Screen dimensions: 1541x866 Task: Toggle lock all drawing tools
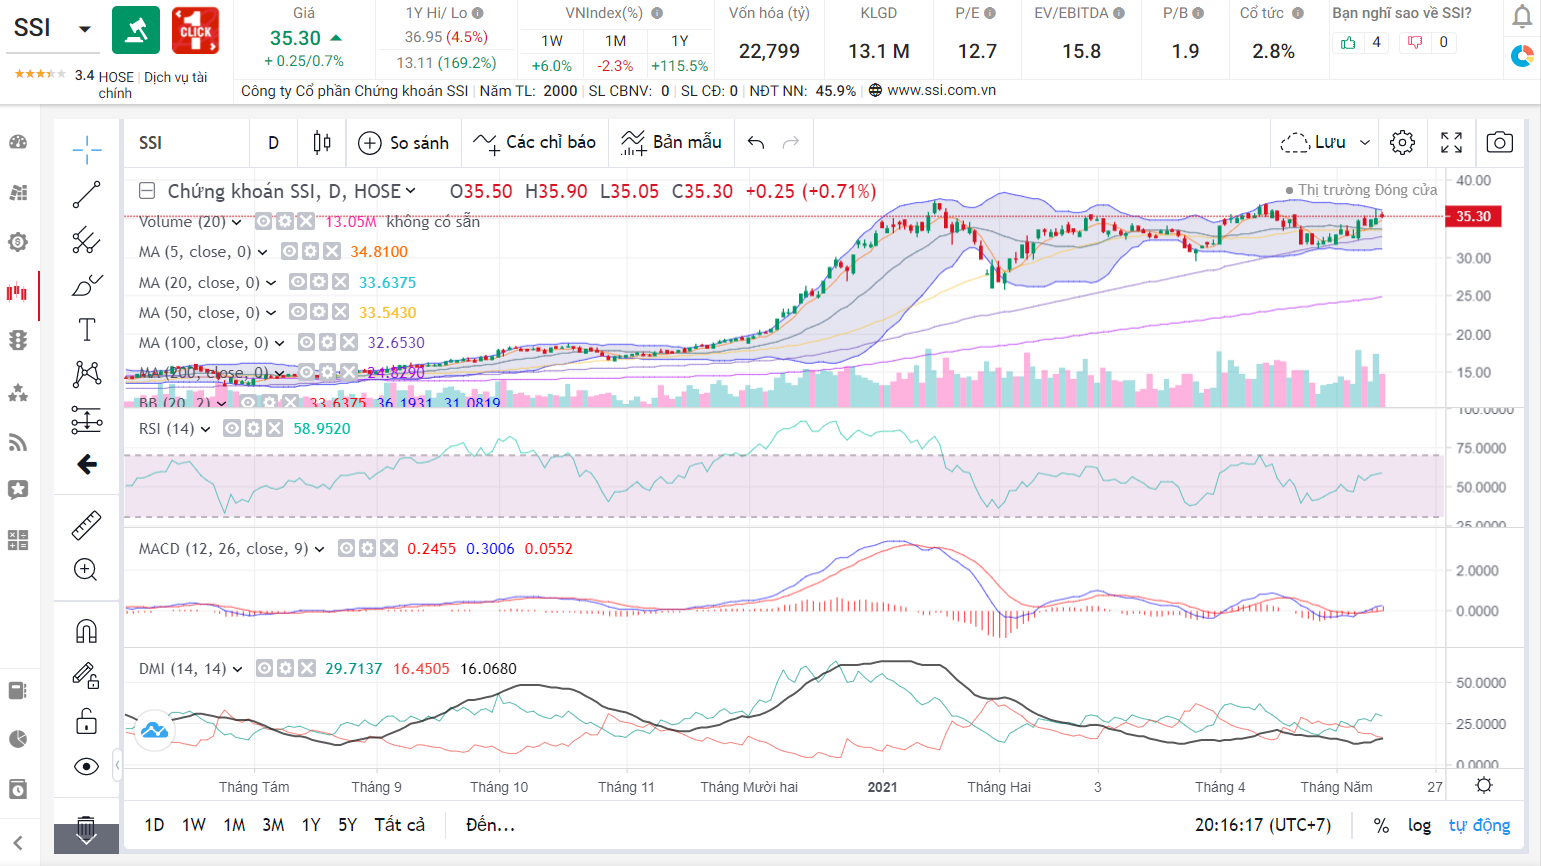click(x=87, y=721)
